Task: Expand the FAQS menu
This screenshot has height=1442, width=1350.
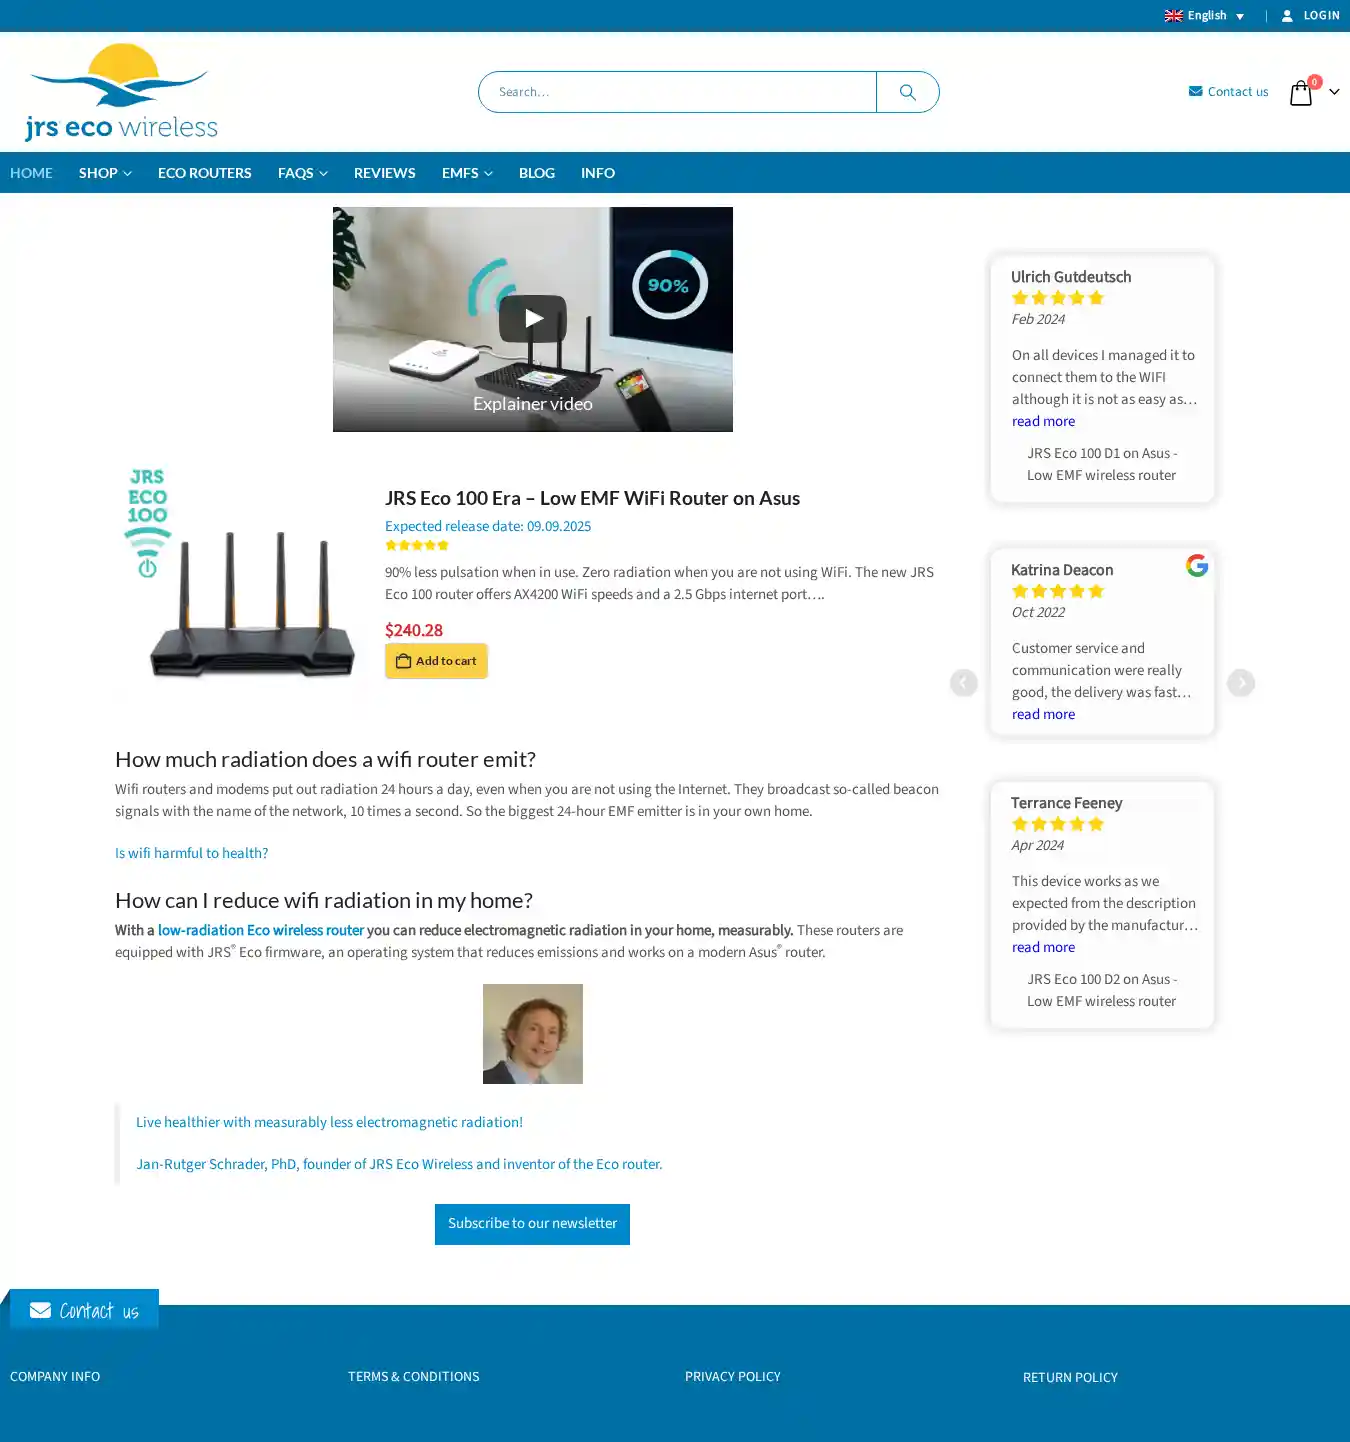Action: tap(303, 173)
